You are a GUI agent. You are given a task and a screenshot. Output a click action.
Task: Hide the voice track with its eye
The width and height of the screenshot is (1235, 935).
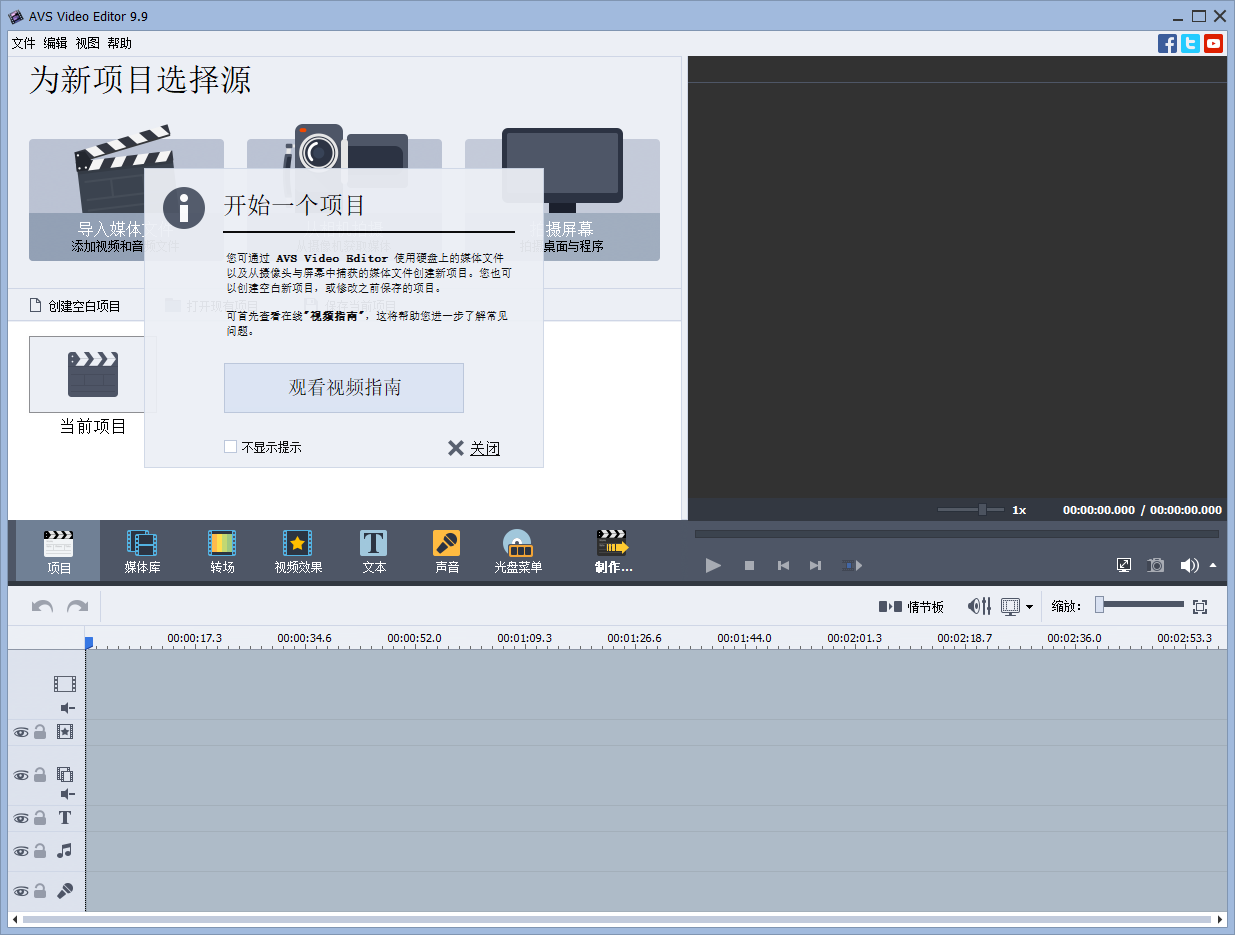(x=20, y=891)
